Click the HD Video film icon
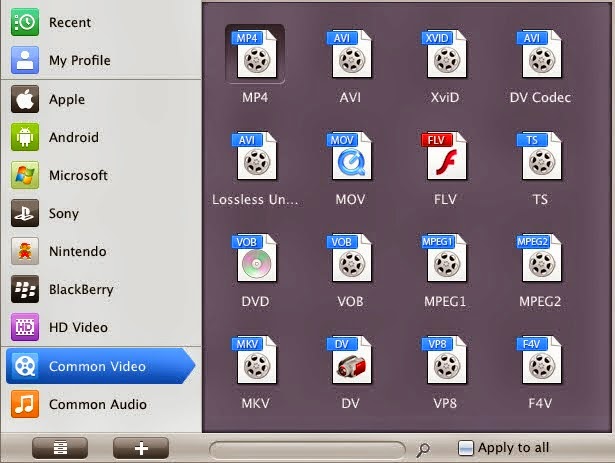615x463 pixels. (x=25, y=327)
